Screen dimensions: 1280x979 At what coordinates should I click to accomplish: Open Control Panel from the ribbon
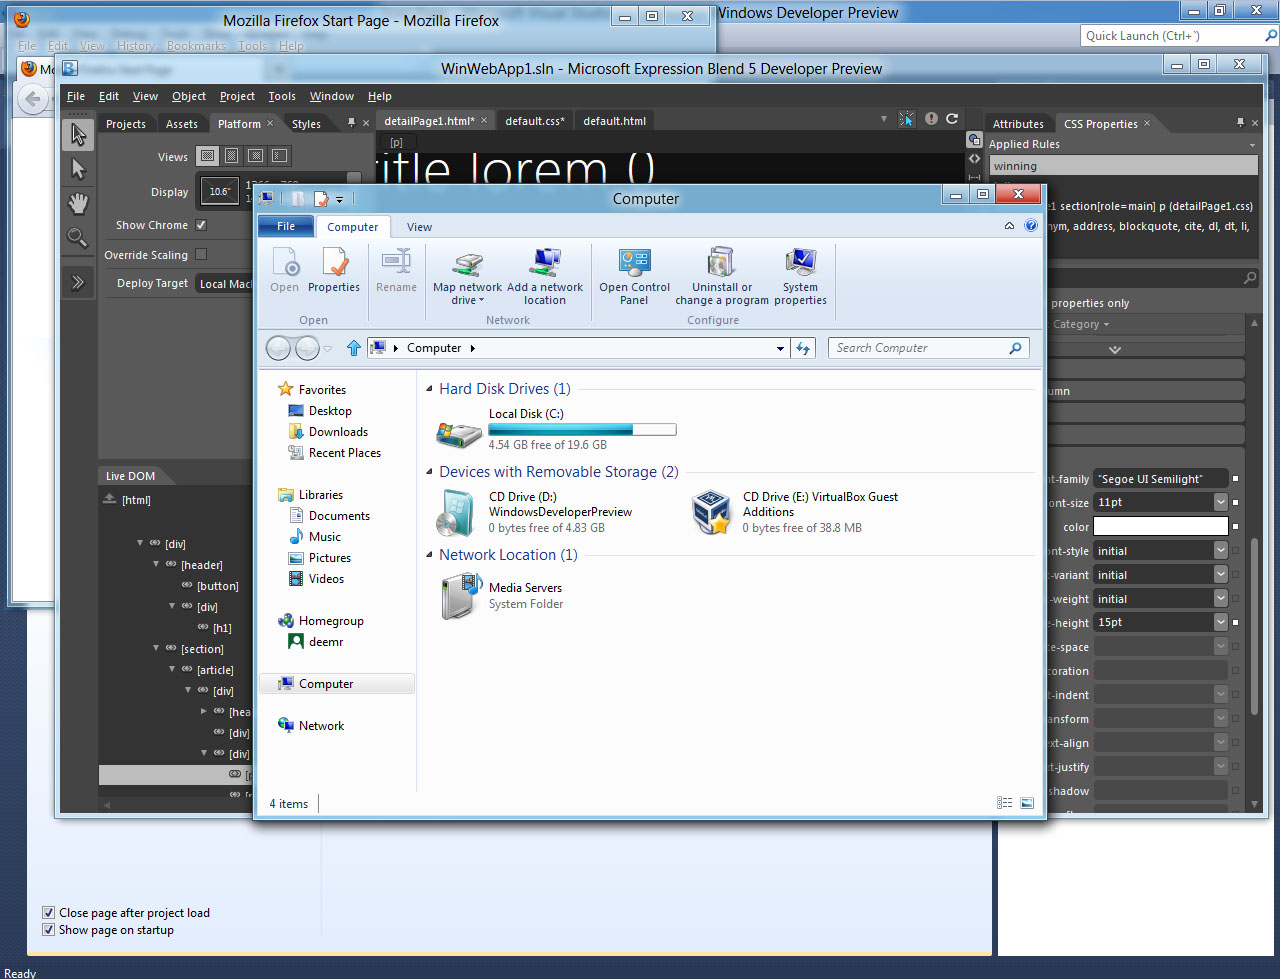coord(634,276)
